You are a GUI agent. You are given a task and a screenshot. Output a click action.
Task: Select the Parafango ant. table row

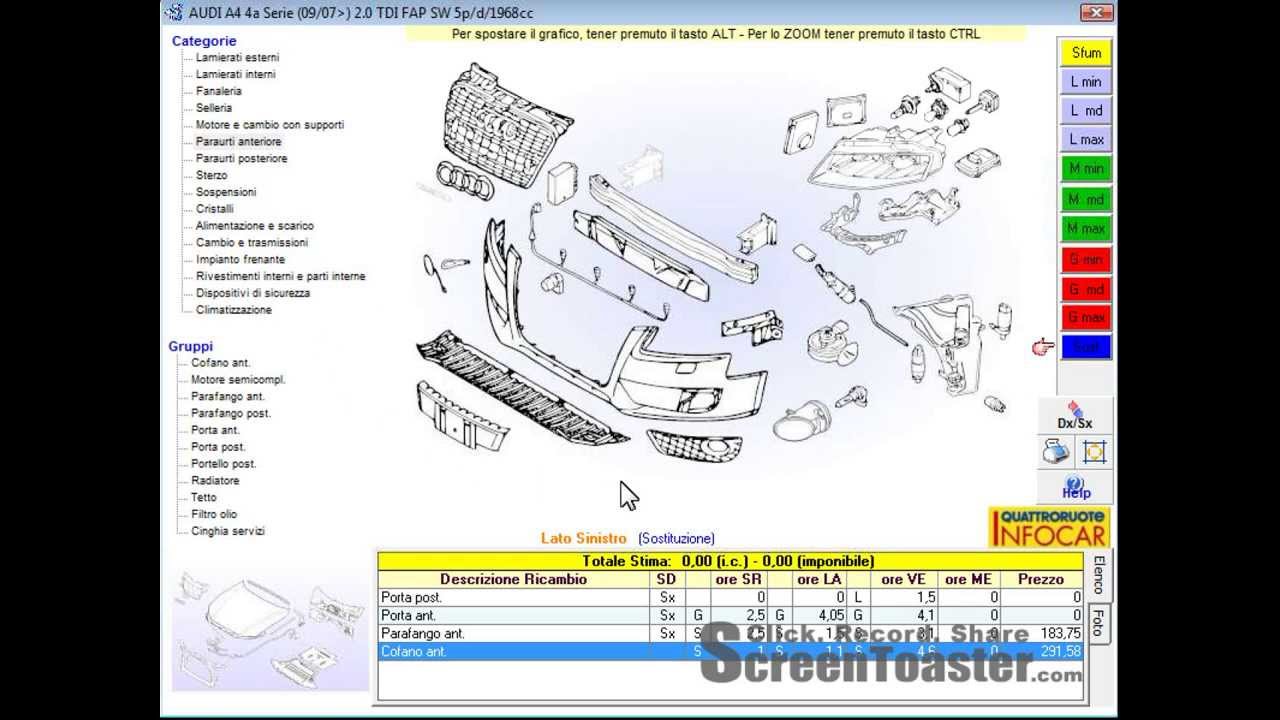729,633
